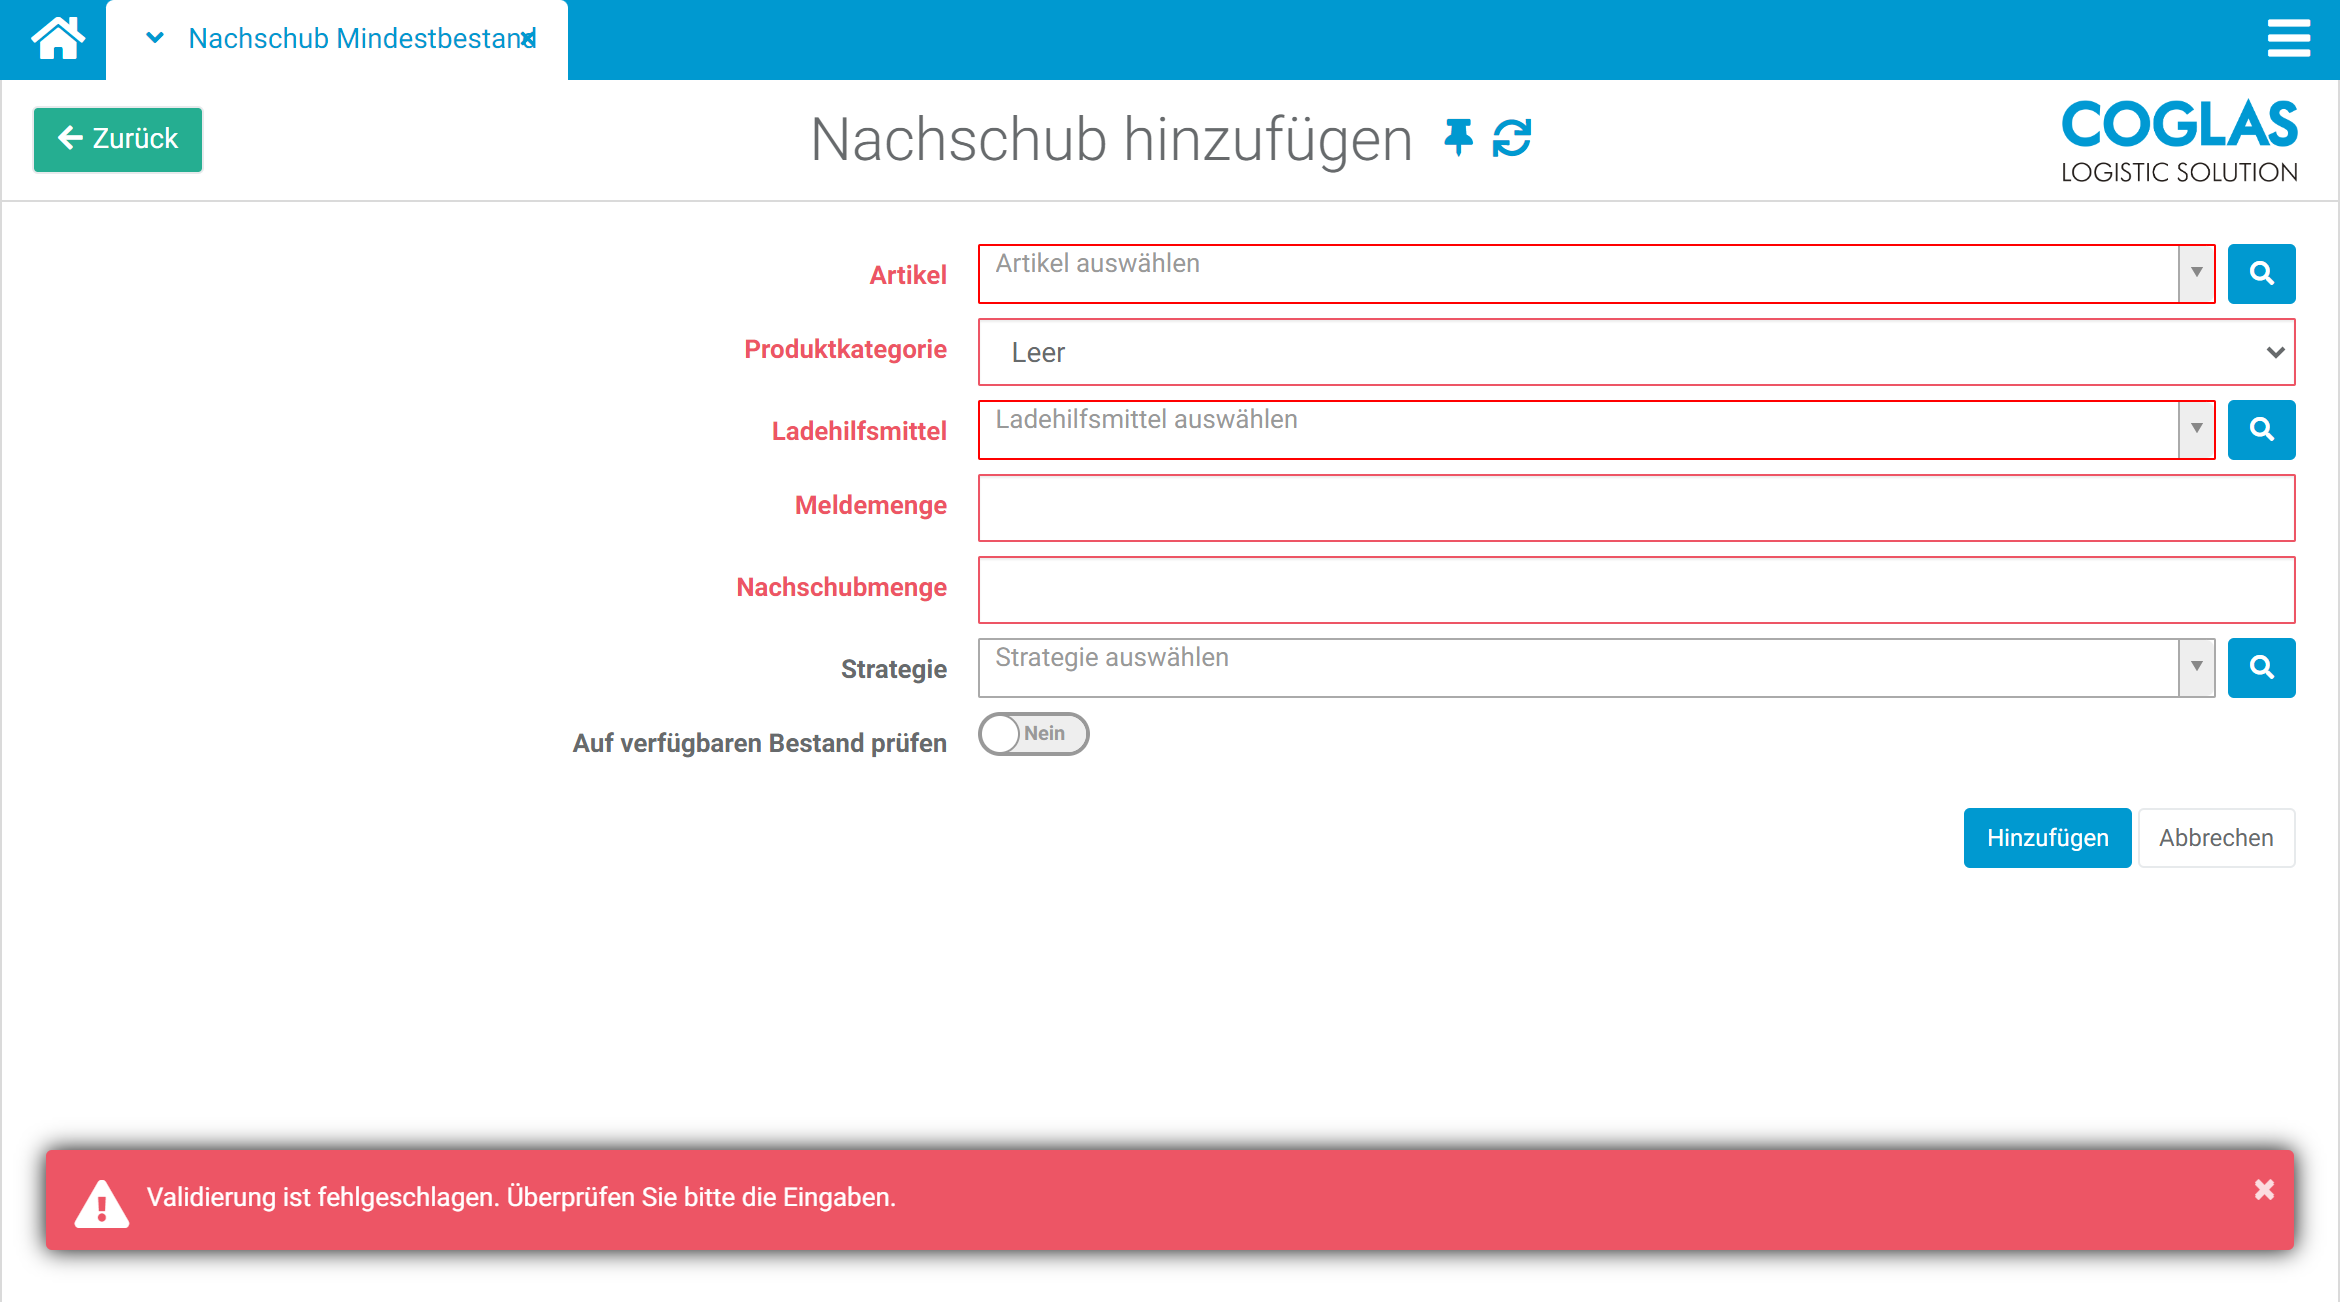Open the hamburger menu
Image resolution: width=2340 pixels, height=1302 pixels.
point(2289,38)
